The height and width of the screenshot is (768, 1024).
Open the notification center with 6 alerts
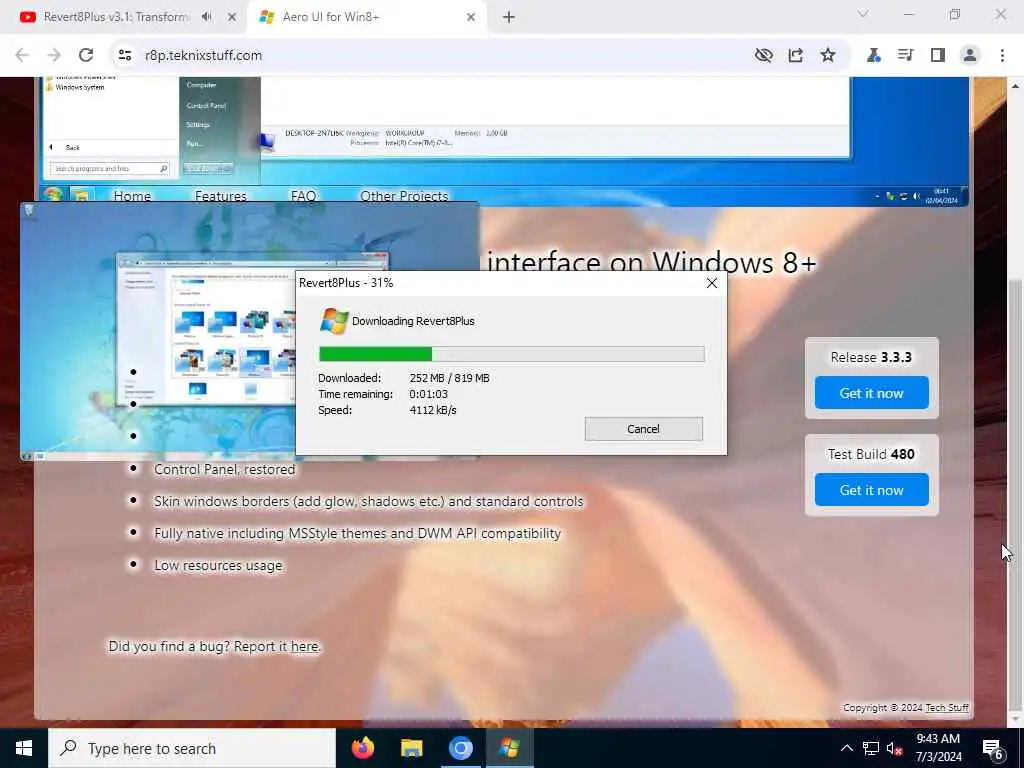coord(993,748)
